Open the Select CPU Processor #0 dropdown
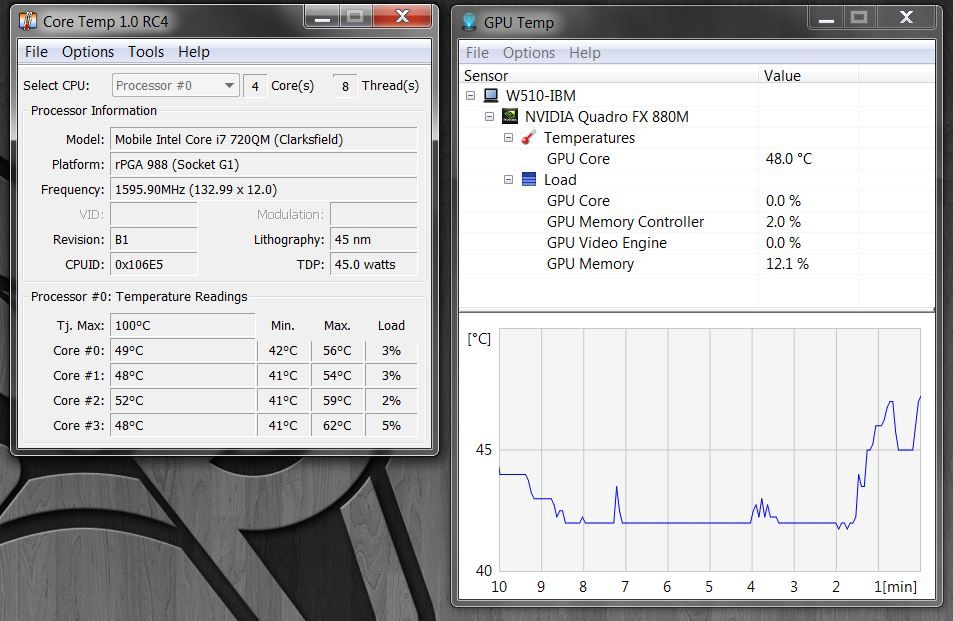The height and width of the screenshot is (621, 953). point(176,85)
